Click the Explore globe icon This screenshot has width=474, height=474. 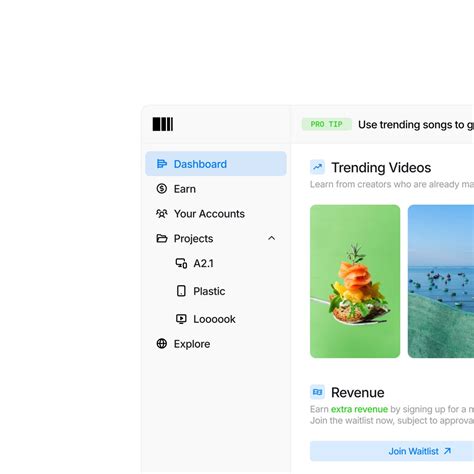[x=162, y=343]
